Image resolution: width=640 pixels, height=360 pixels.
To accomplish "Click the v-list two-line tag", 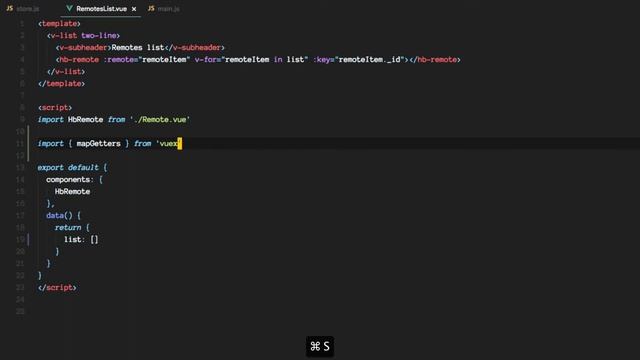I will pos(83,36).
